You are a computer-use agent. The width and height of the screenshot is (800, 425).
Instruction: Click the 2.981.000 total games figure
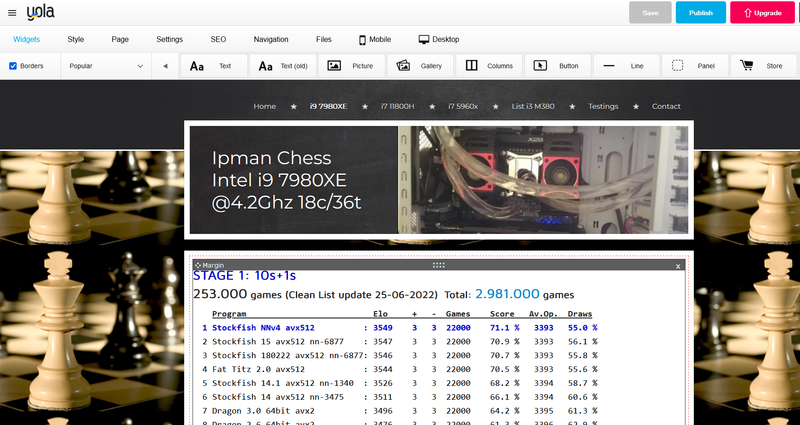(x=507, y=294)
